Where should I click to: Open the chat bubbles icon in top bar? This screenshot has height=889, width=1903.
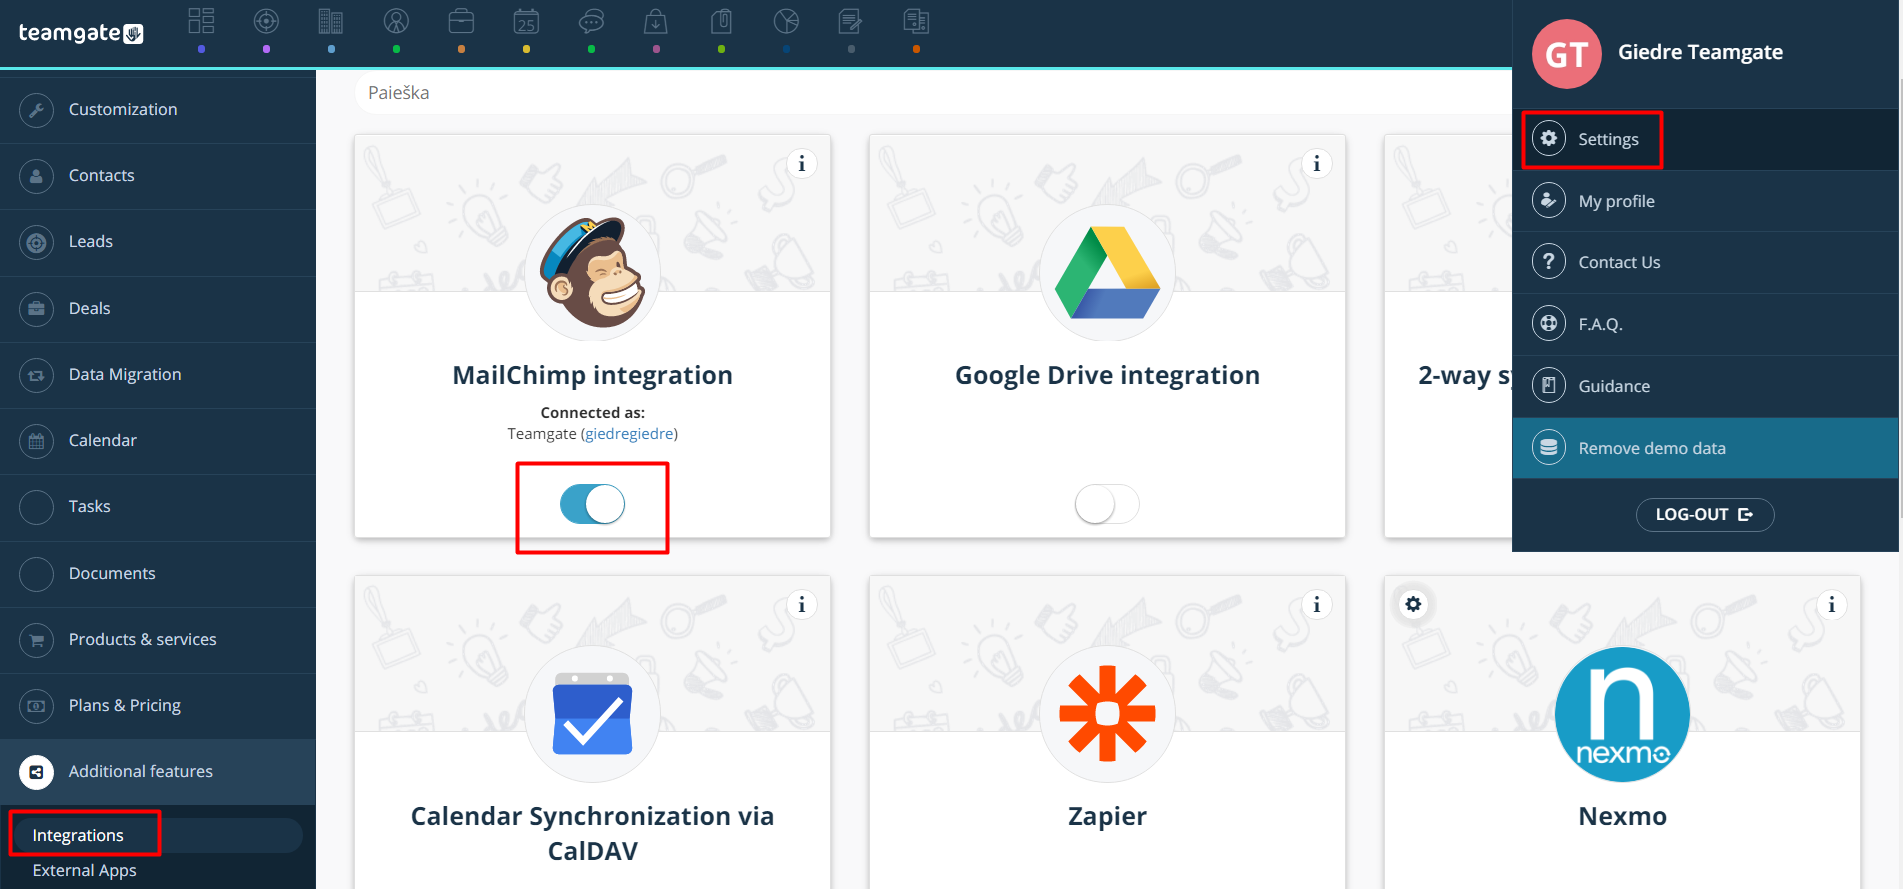[591, 21]
